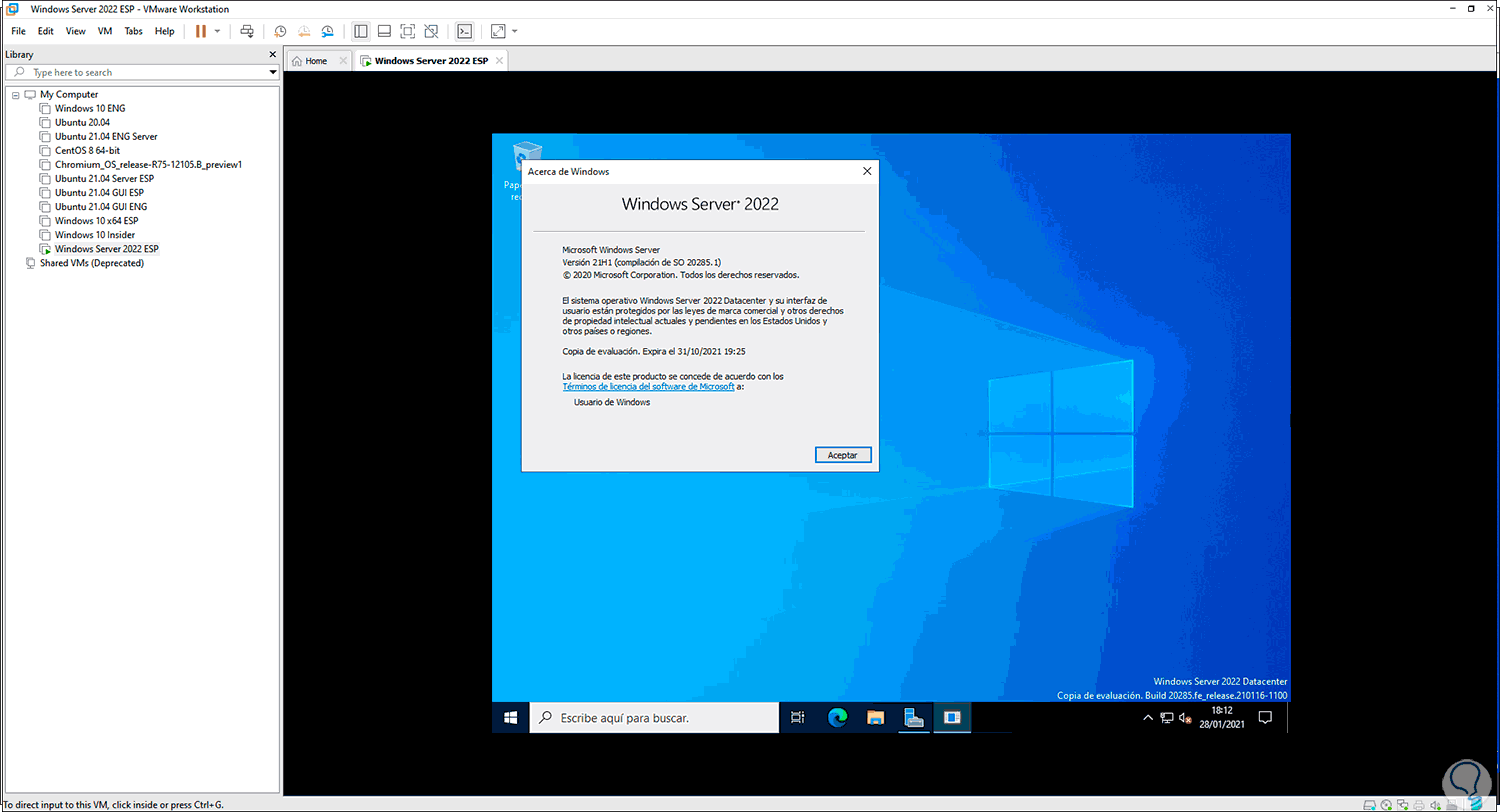Select the Windows Server 2022 ESP tab
This screenshot has height=812, width=1500.
point(431,61)
